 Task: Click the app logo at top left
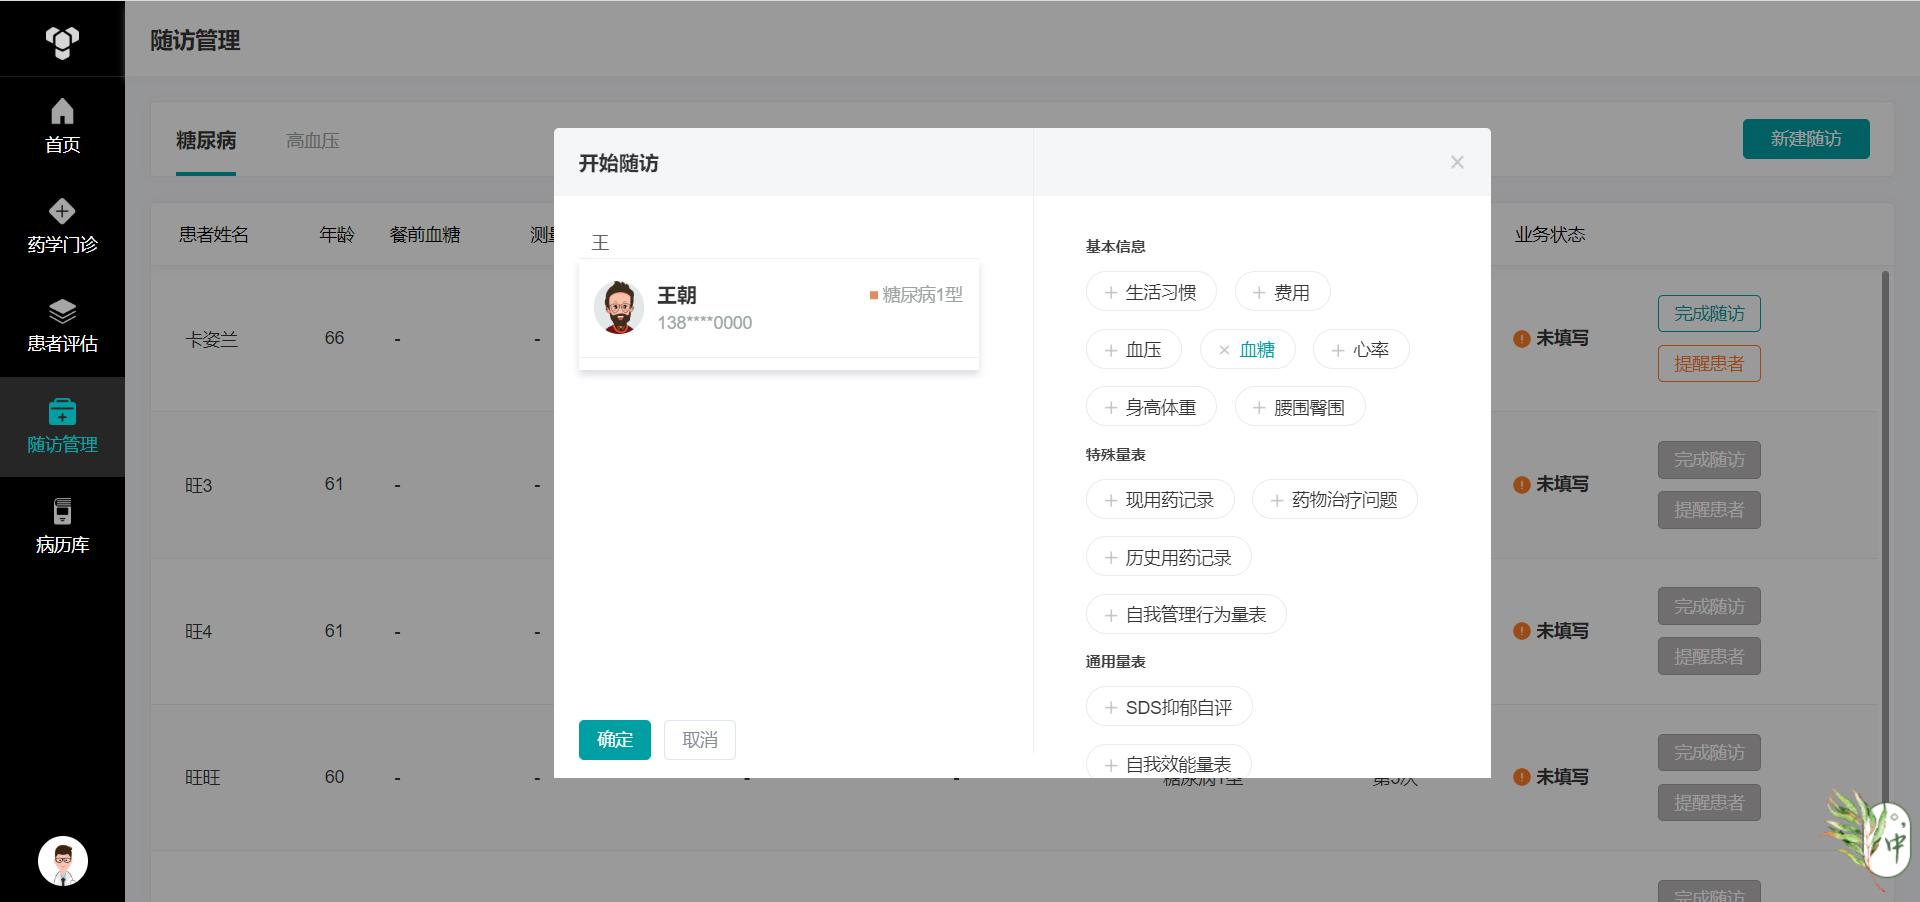click(62, 42)
